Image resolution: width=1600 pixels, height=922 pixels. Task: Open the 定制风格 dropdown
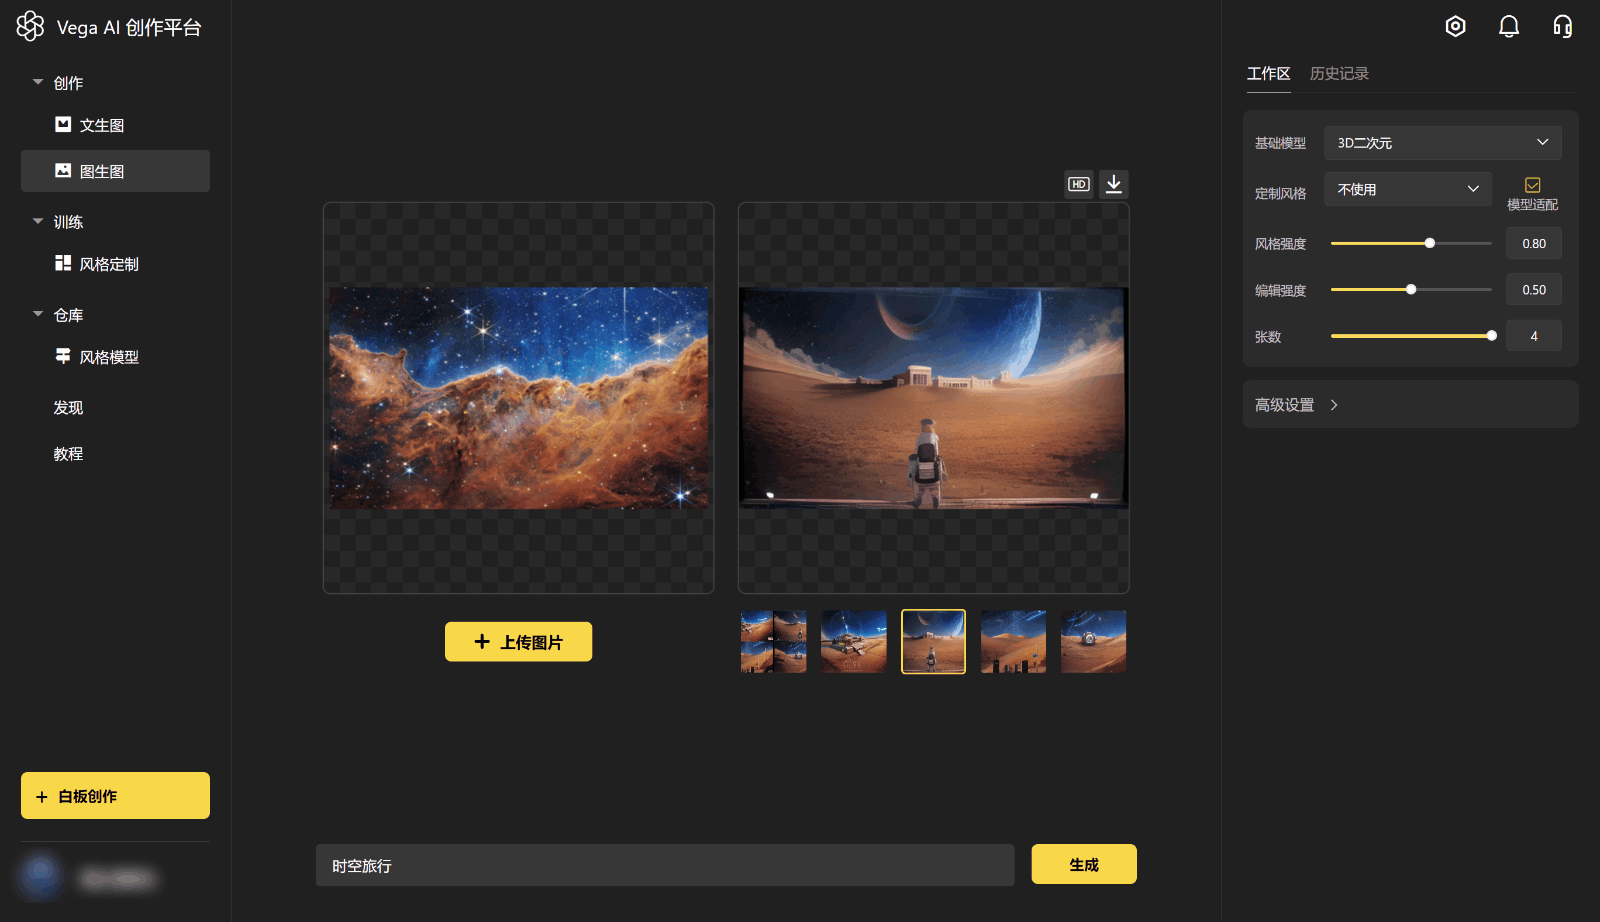(1408, 189)
